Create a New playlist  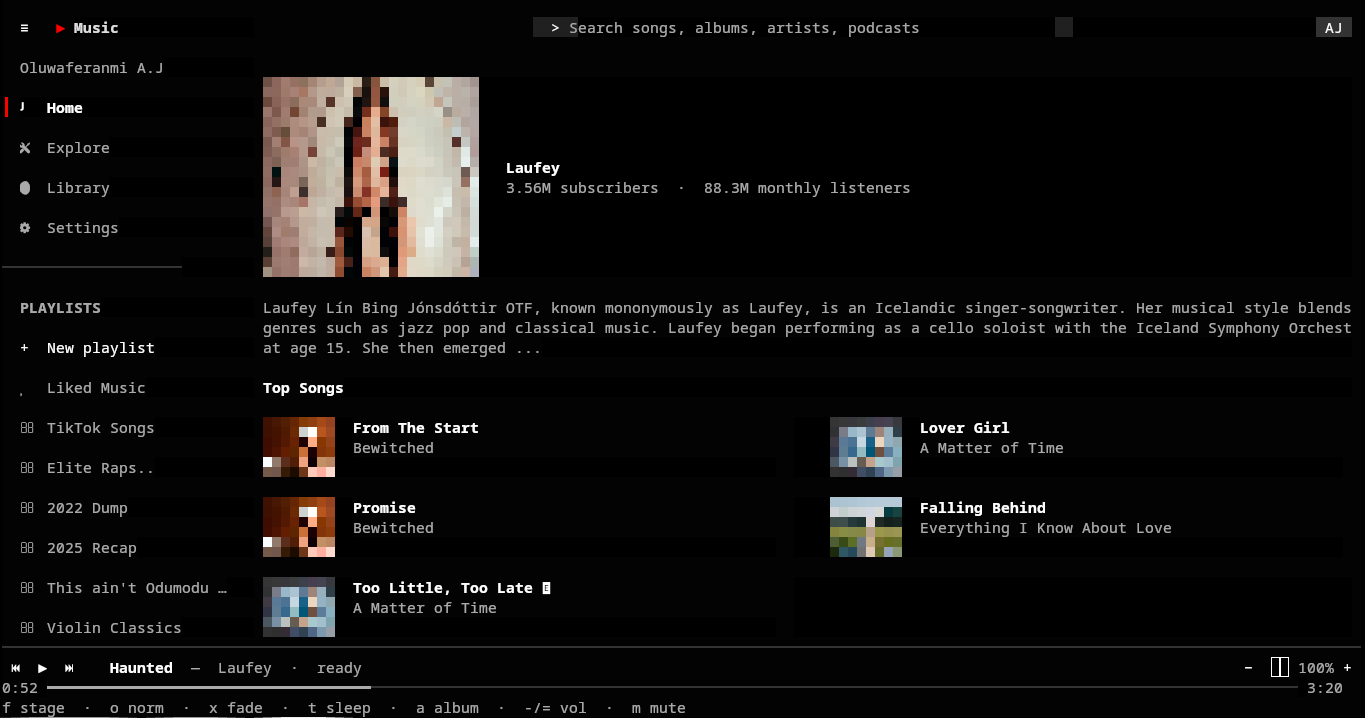click(100, 348)
